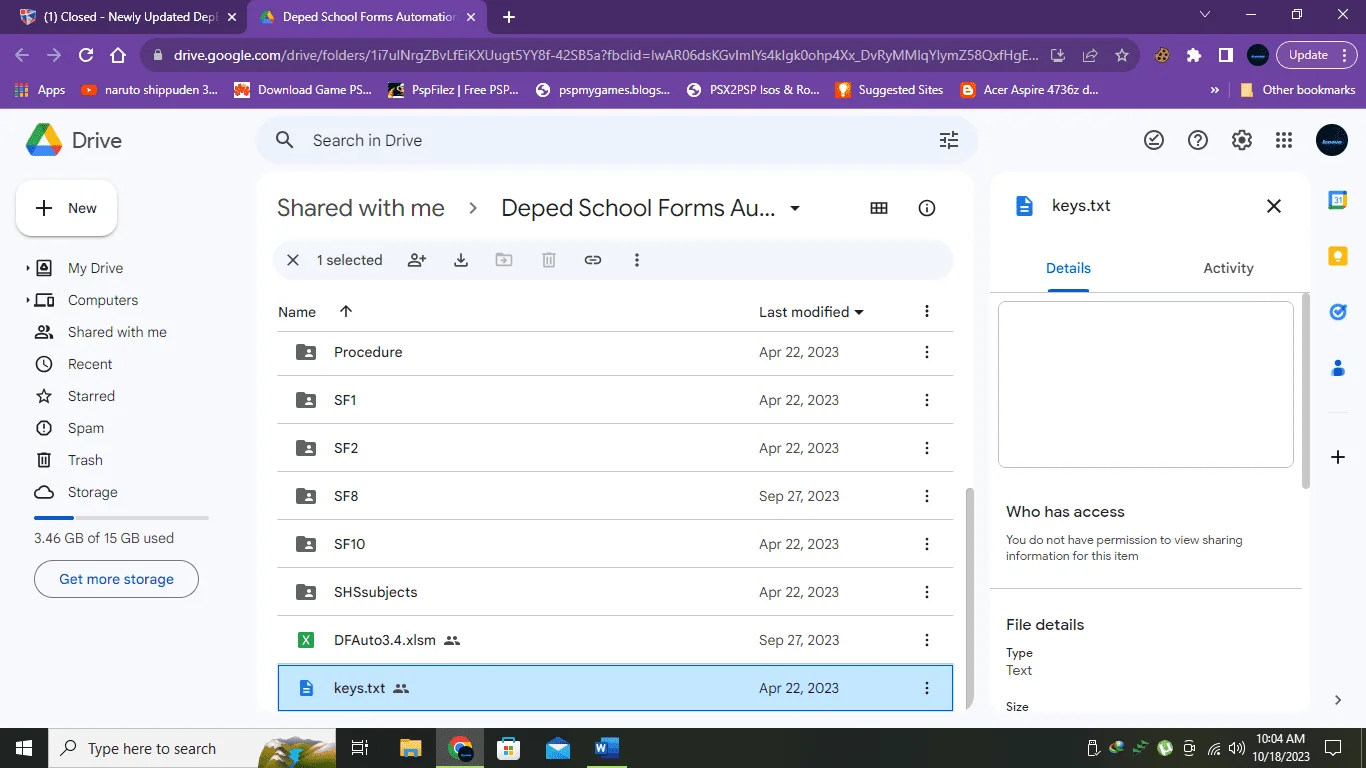Open search options filter icon

(949, 140)
